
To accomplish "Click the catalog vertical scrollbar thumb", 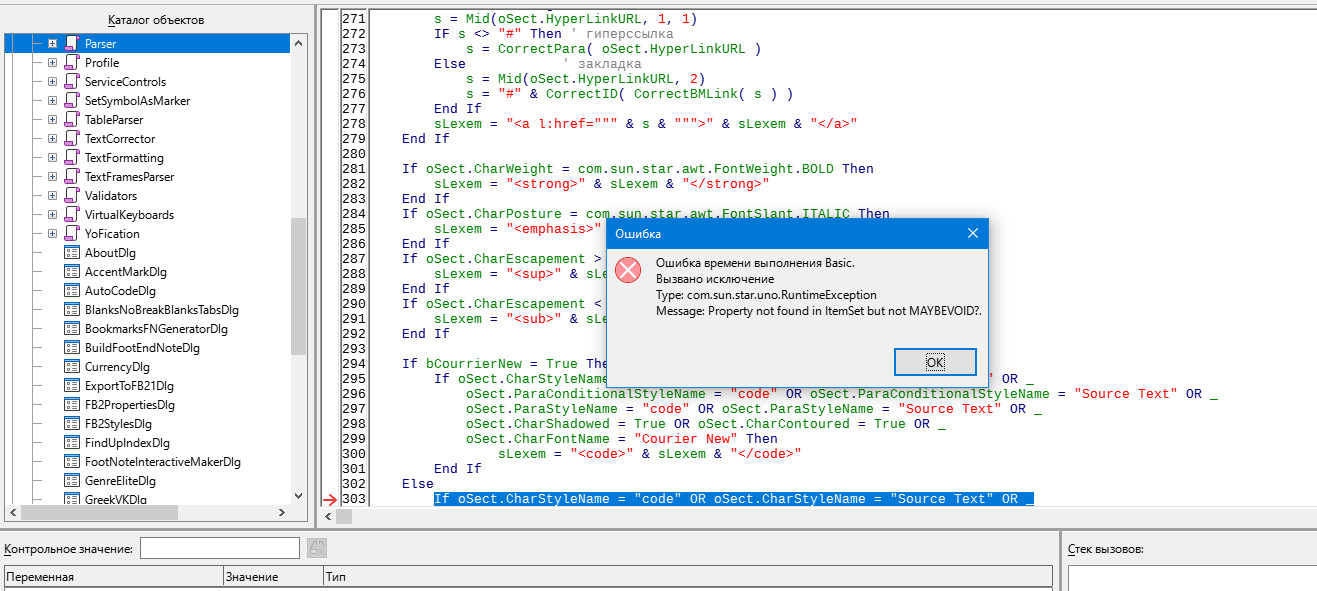I will (x=298, y=286).
